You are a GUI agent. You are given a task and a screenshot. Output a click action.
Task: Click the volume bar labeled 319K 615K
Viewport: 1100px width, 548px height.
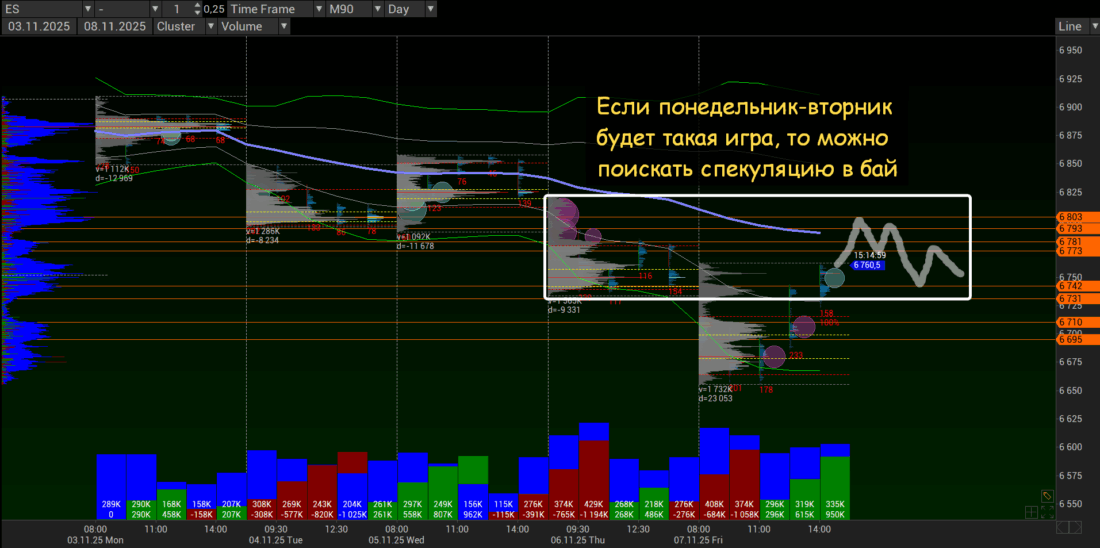coord(805,484)
